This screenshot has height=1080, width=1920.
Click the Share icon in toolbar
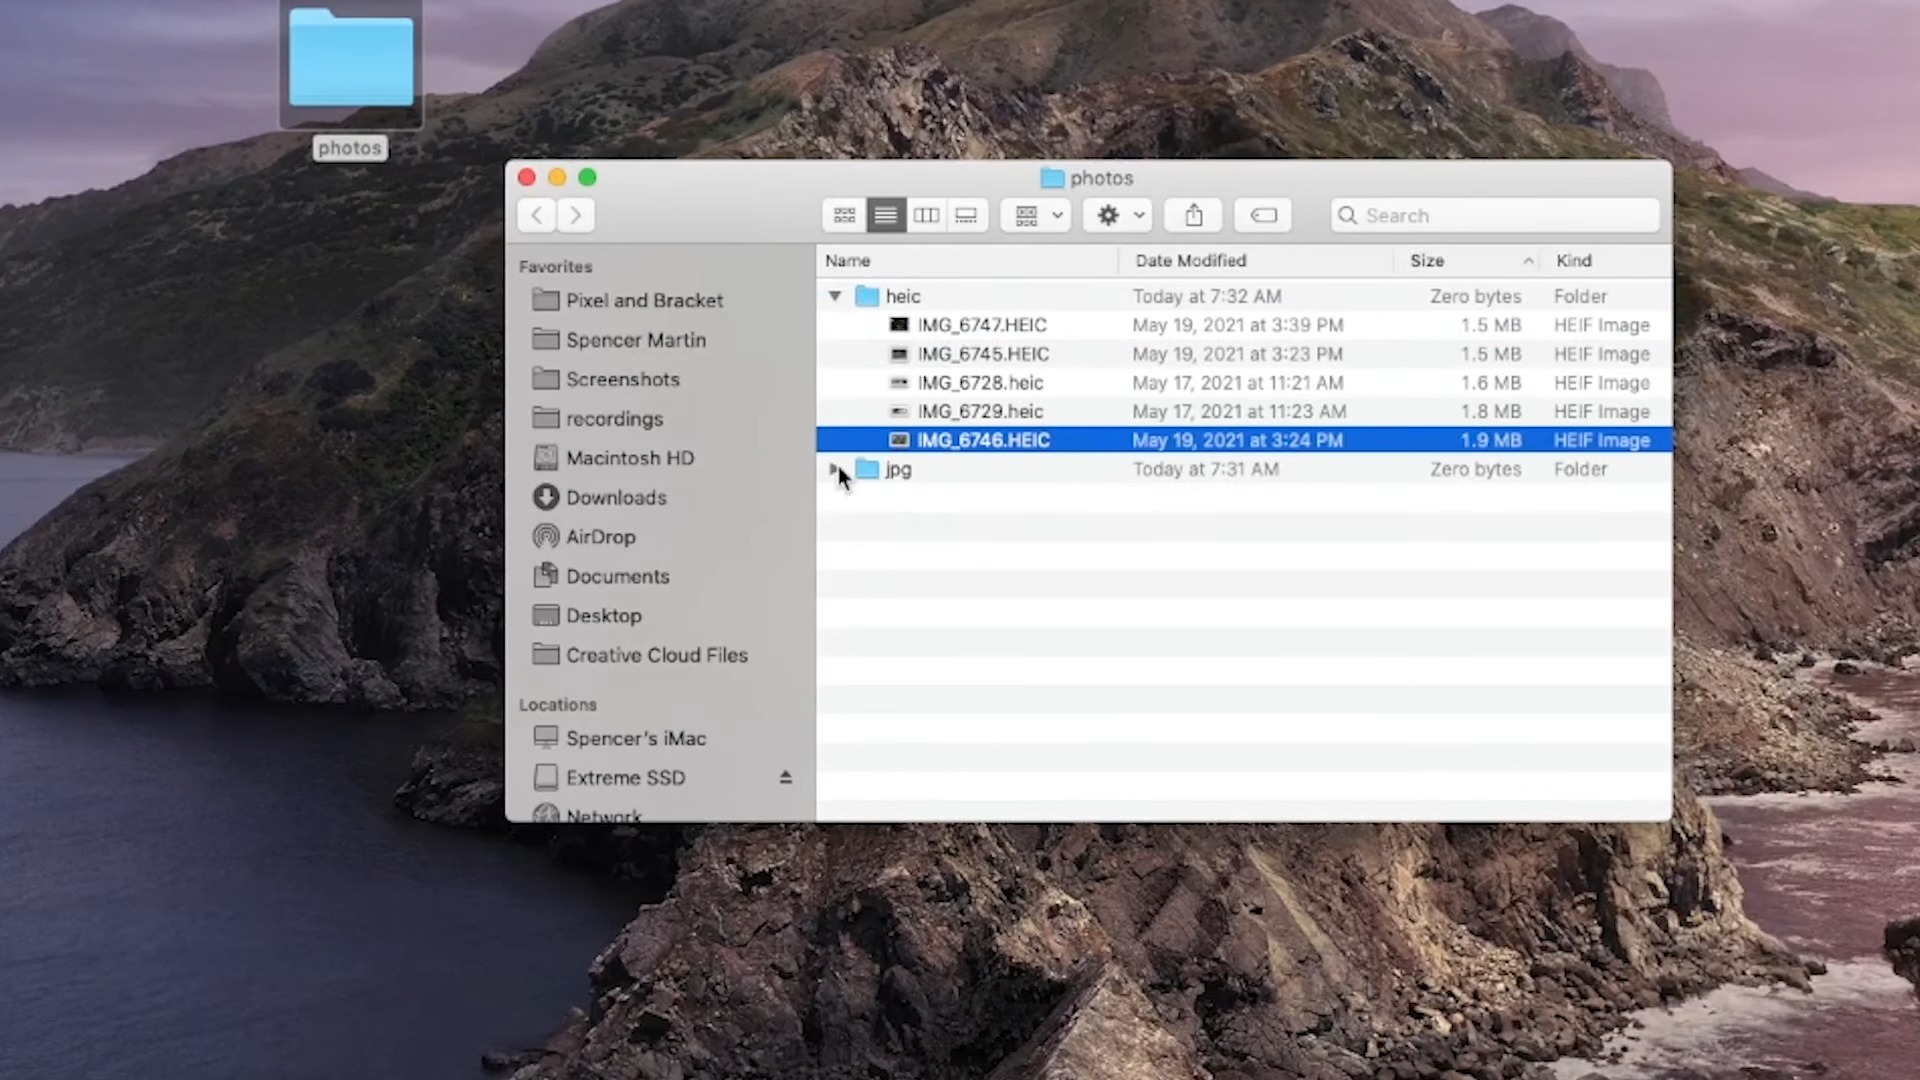1193,215
